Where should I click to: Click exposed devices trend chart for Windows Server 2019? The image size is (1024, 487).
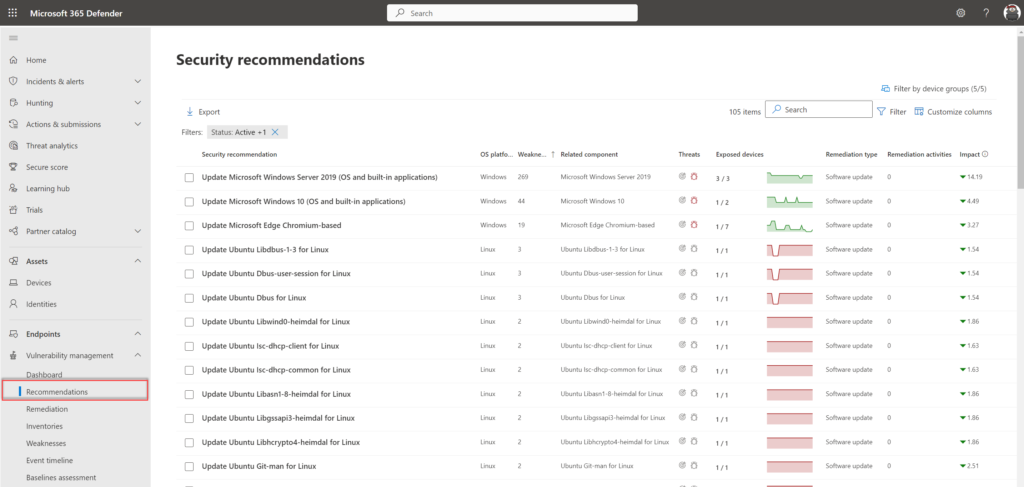pos(790,177)
